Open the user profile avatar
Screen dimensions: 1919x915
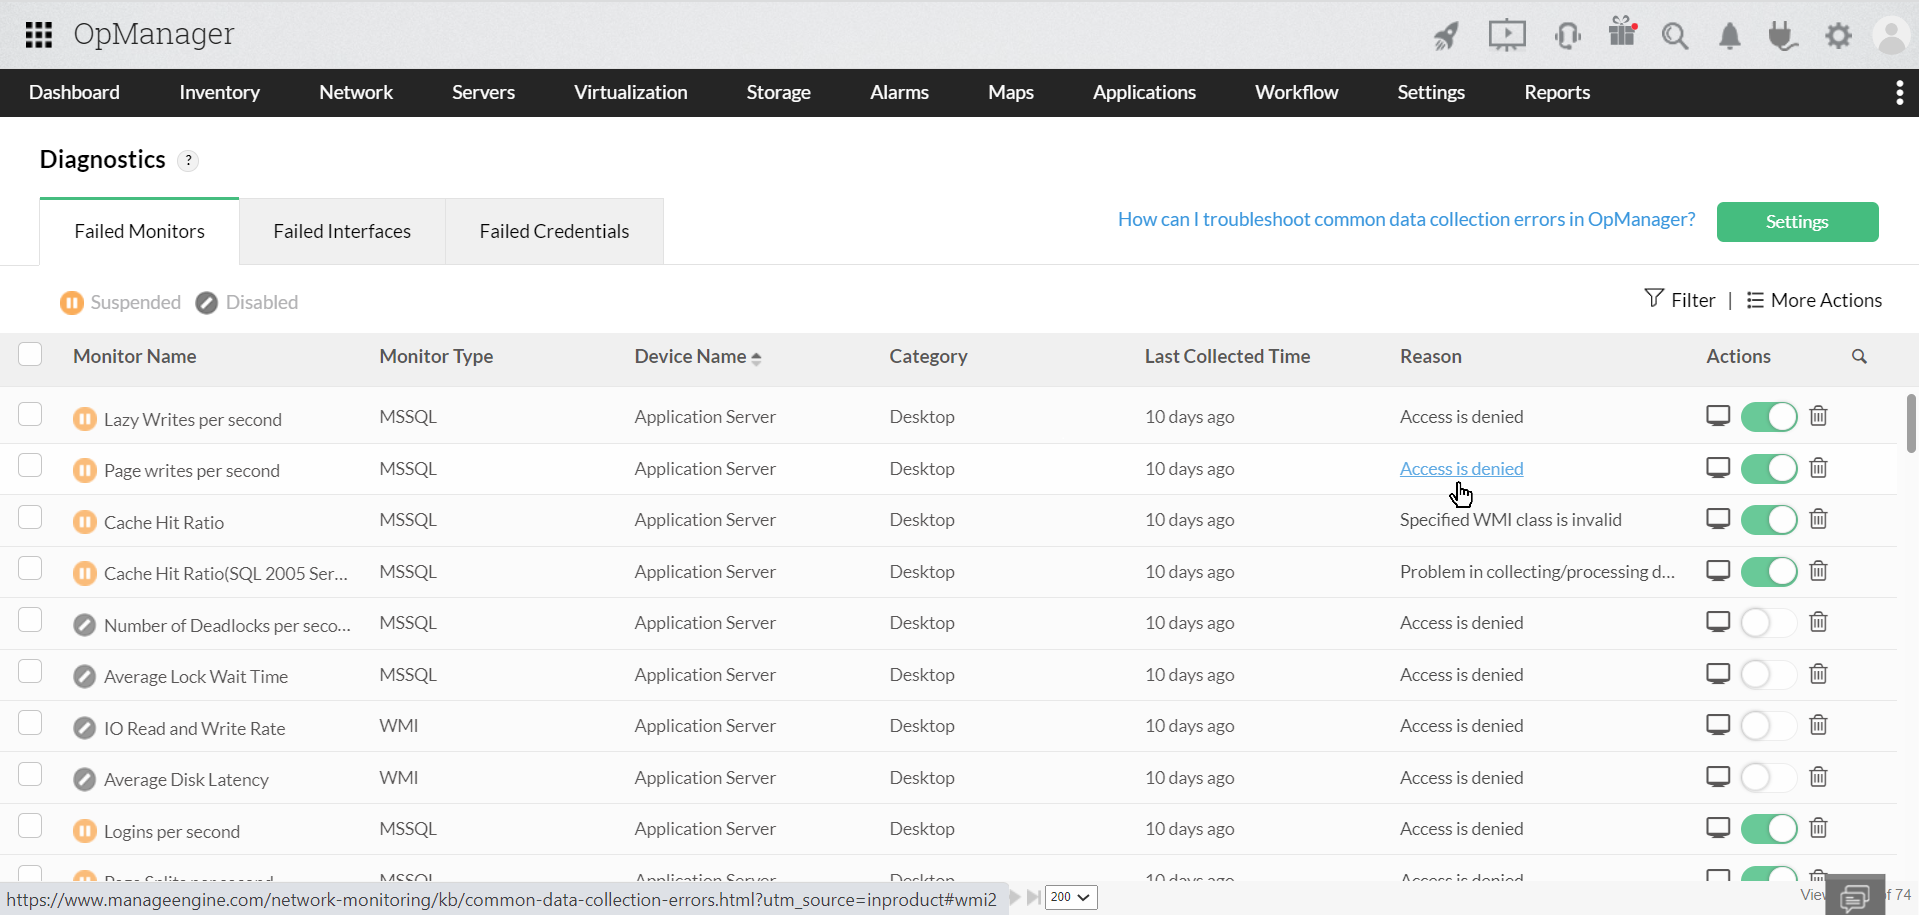(x=1891, y=36)
